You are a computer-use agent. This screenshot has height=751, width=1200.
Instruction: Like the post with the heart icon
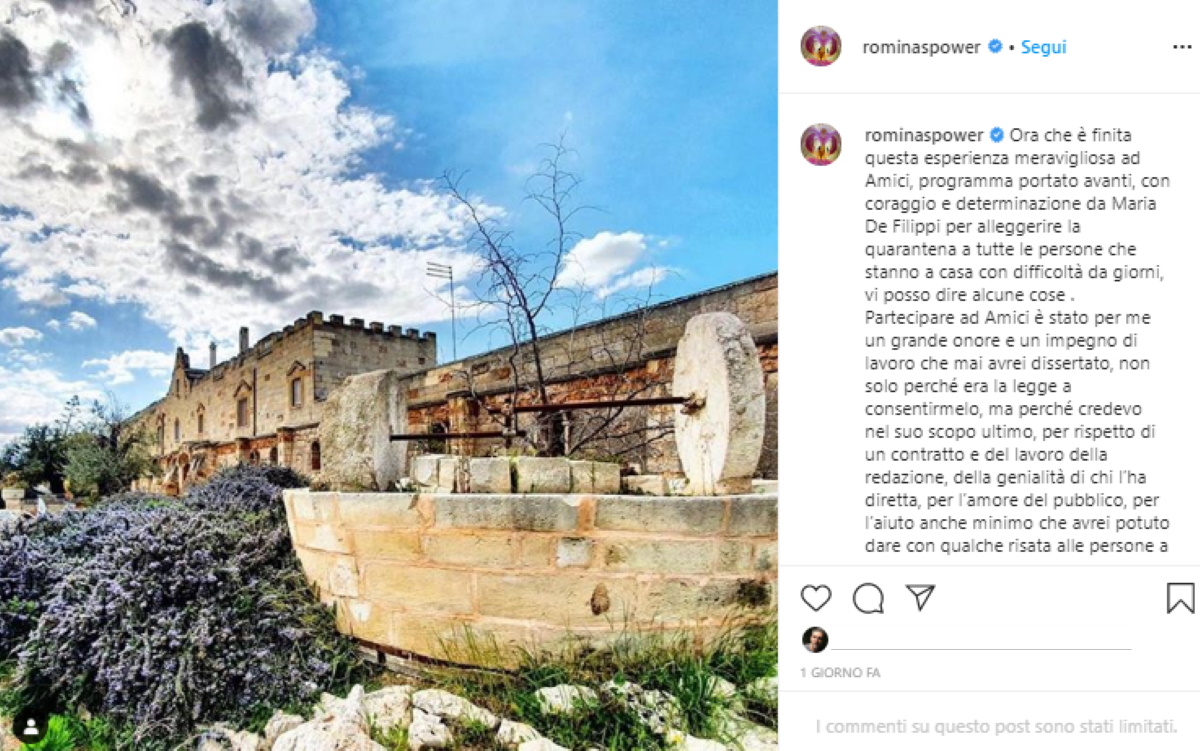click(816, 598)
